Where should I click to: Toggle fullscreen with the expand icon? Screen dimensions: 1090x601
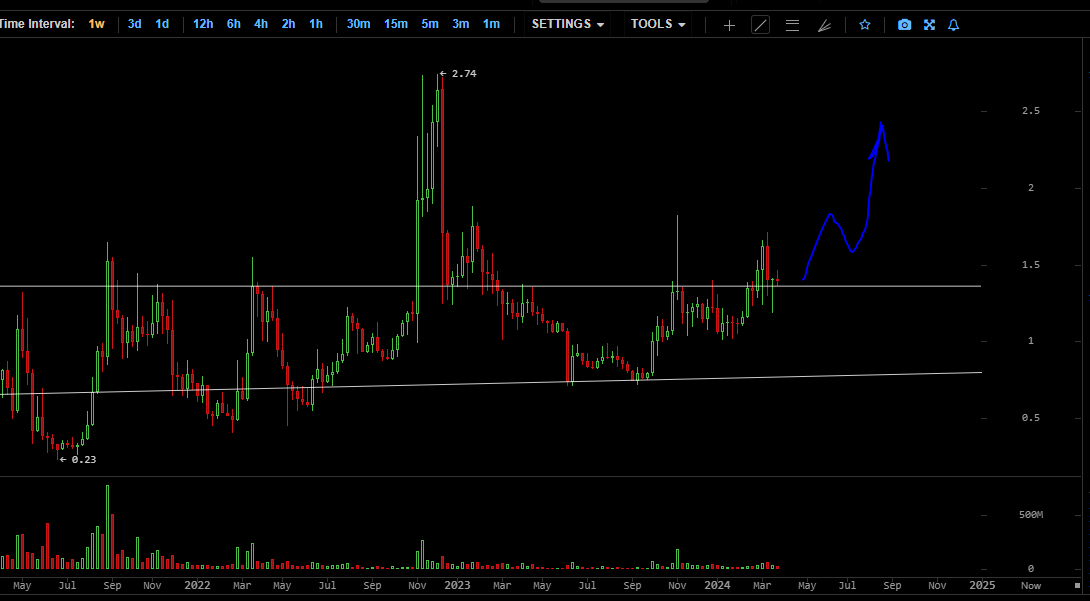[929, 24]
